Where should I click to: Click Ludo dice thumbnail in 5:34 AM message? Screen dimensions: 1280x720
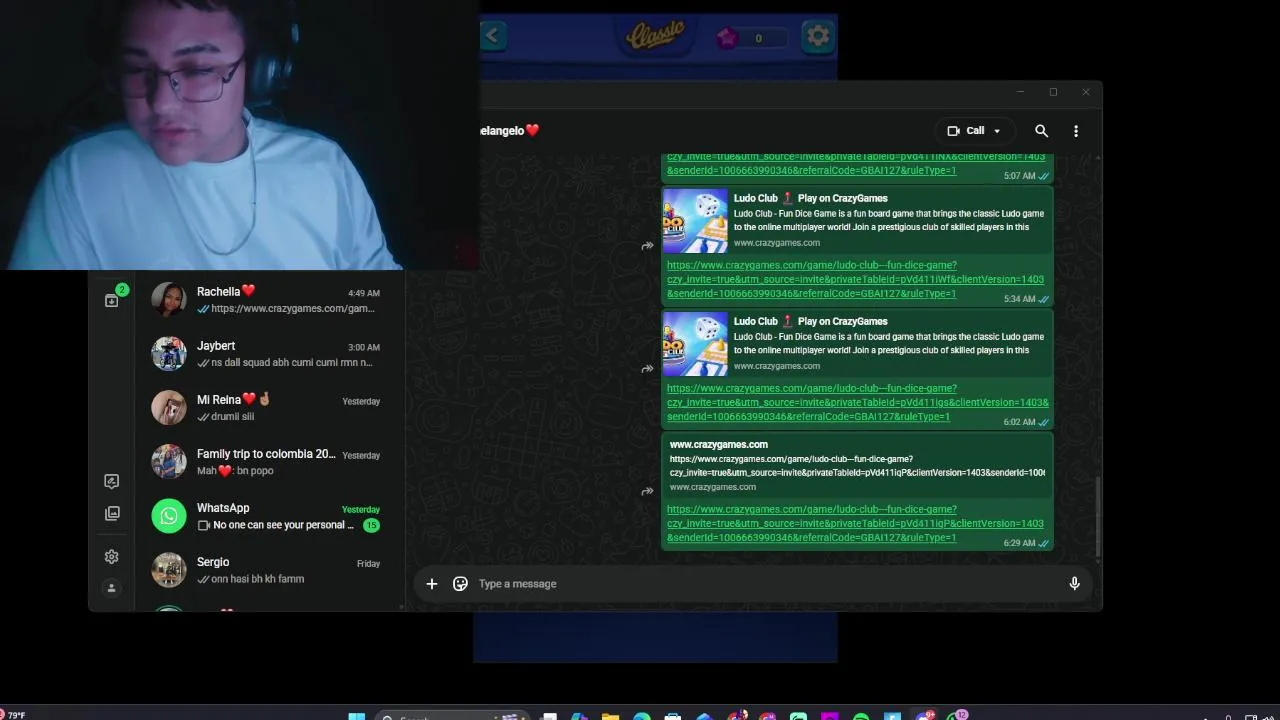695,220
